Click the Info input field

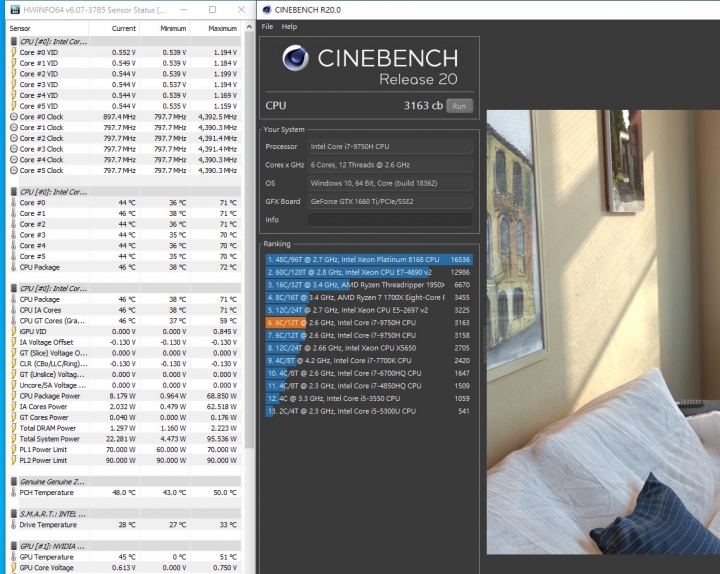(x=390, y=219)
